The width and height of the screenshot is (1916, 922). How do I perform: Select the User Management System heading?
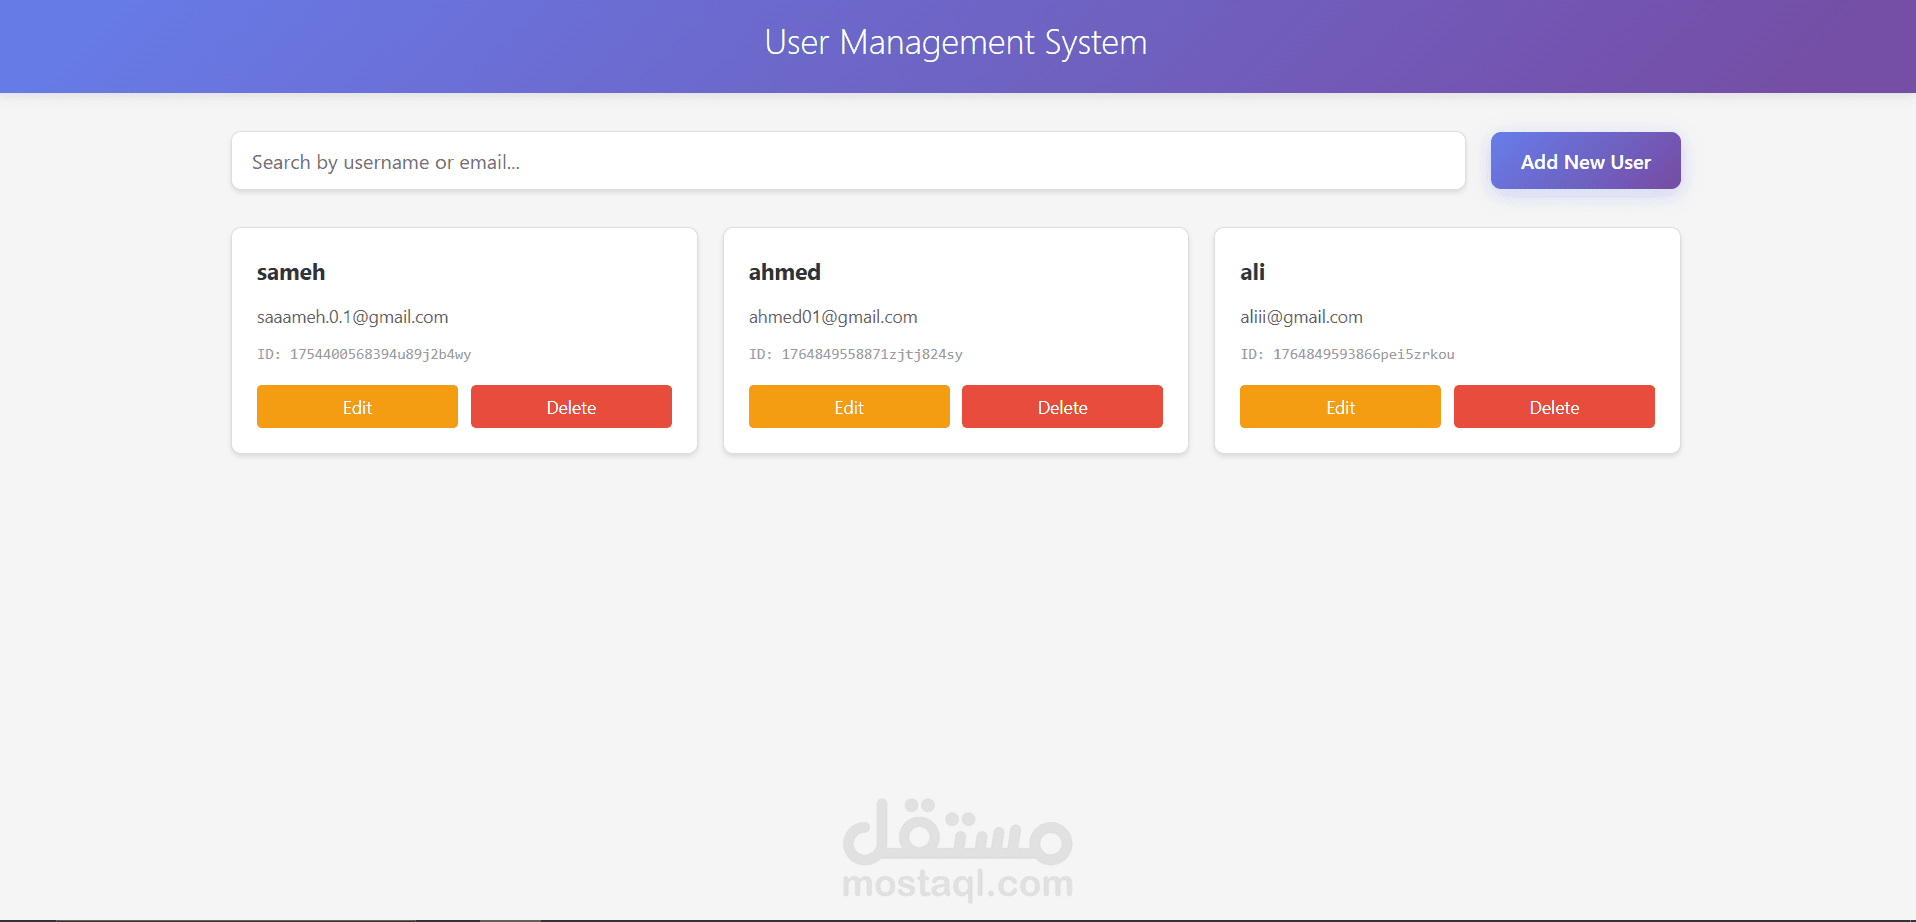(956, 43)
